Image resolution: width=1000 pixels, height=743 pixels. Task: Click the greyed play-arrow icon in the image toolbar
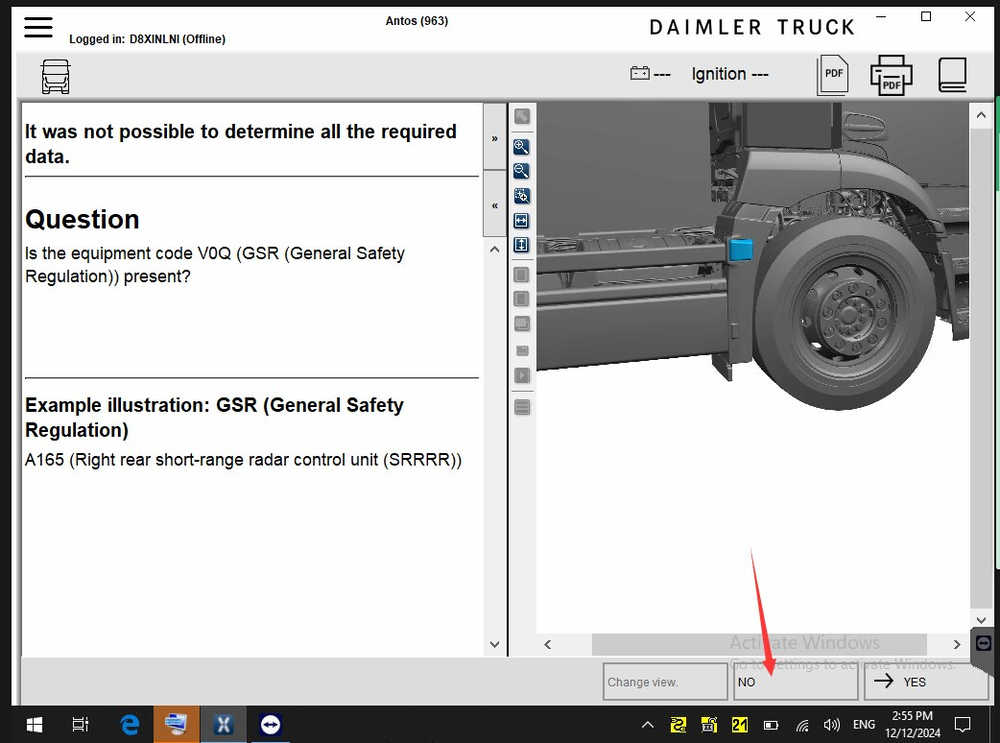point(522,376)
